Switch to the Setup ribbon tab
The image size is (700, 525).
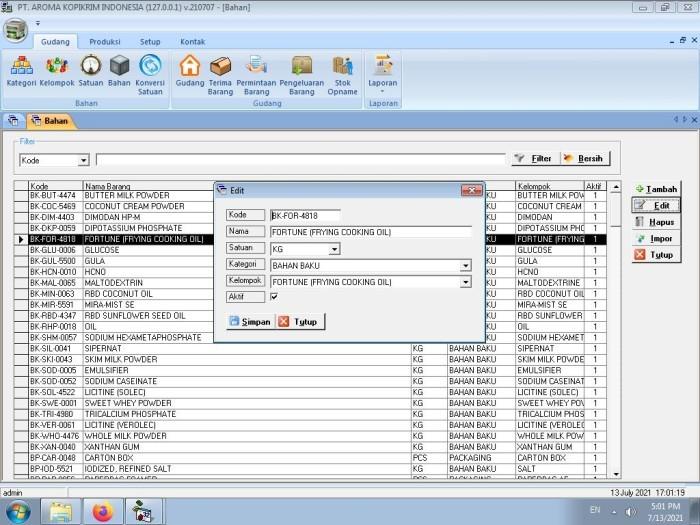150,42
